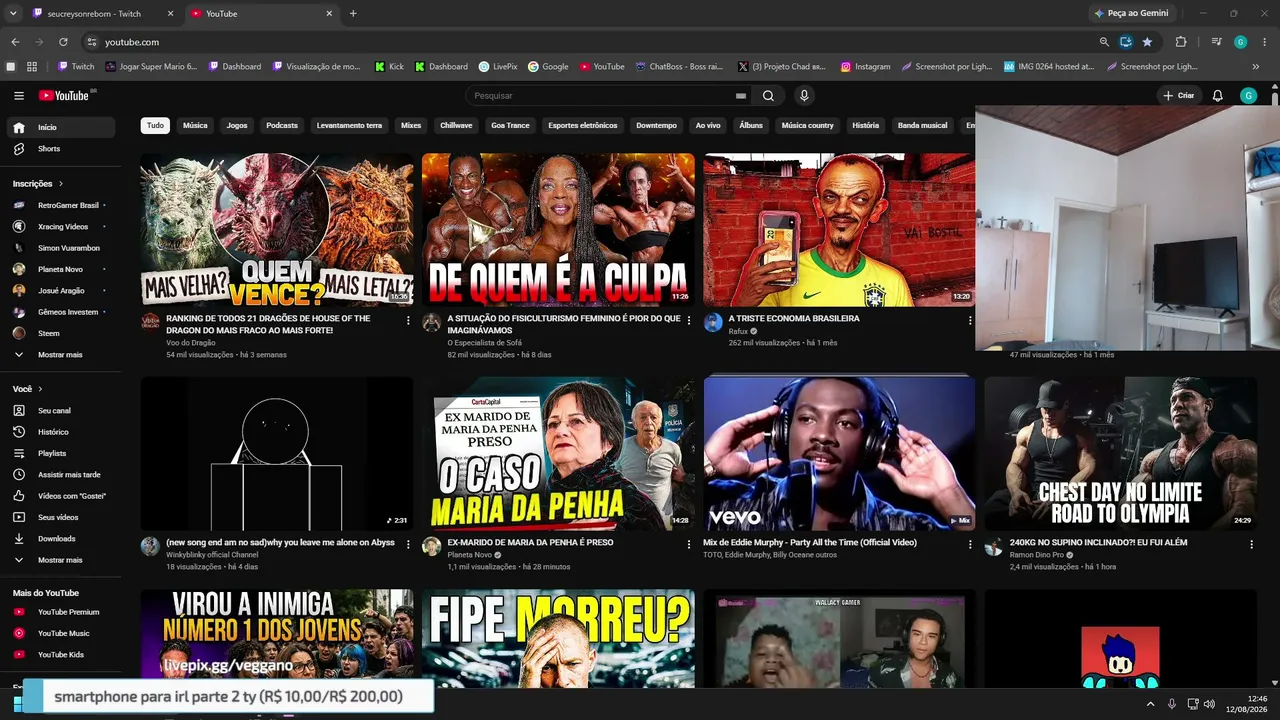Open the virtual keyboard icon in search box
Viewport: 1280px width, 720px height.
click(741, 96)
